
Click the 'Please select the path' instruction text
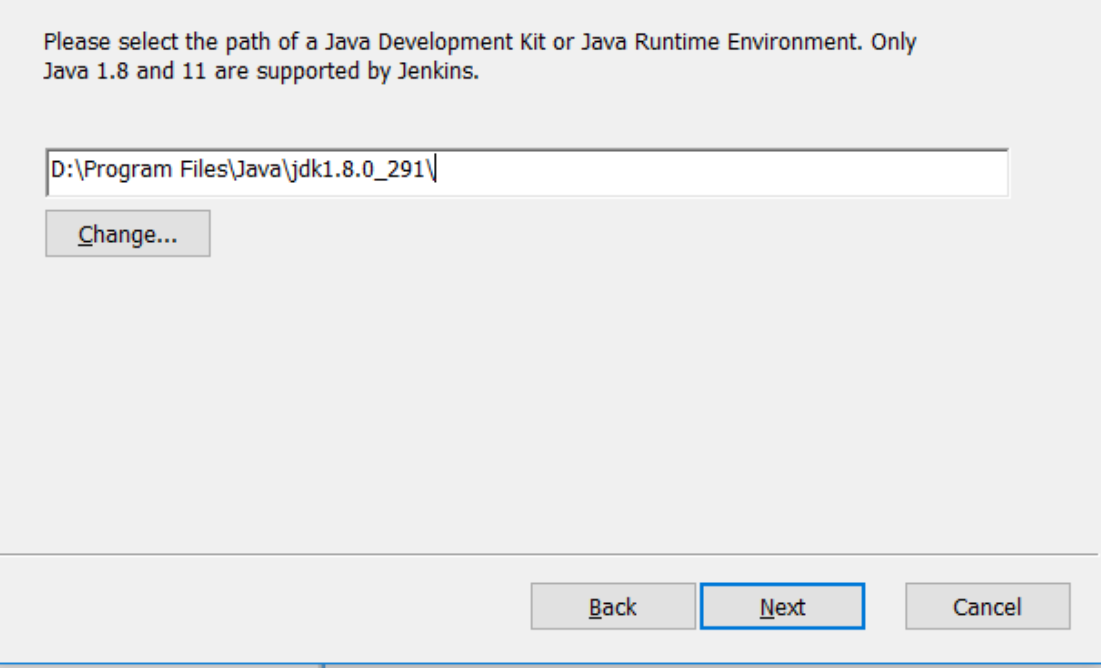[130, 44]
